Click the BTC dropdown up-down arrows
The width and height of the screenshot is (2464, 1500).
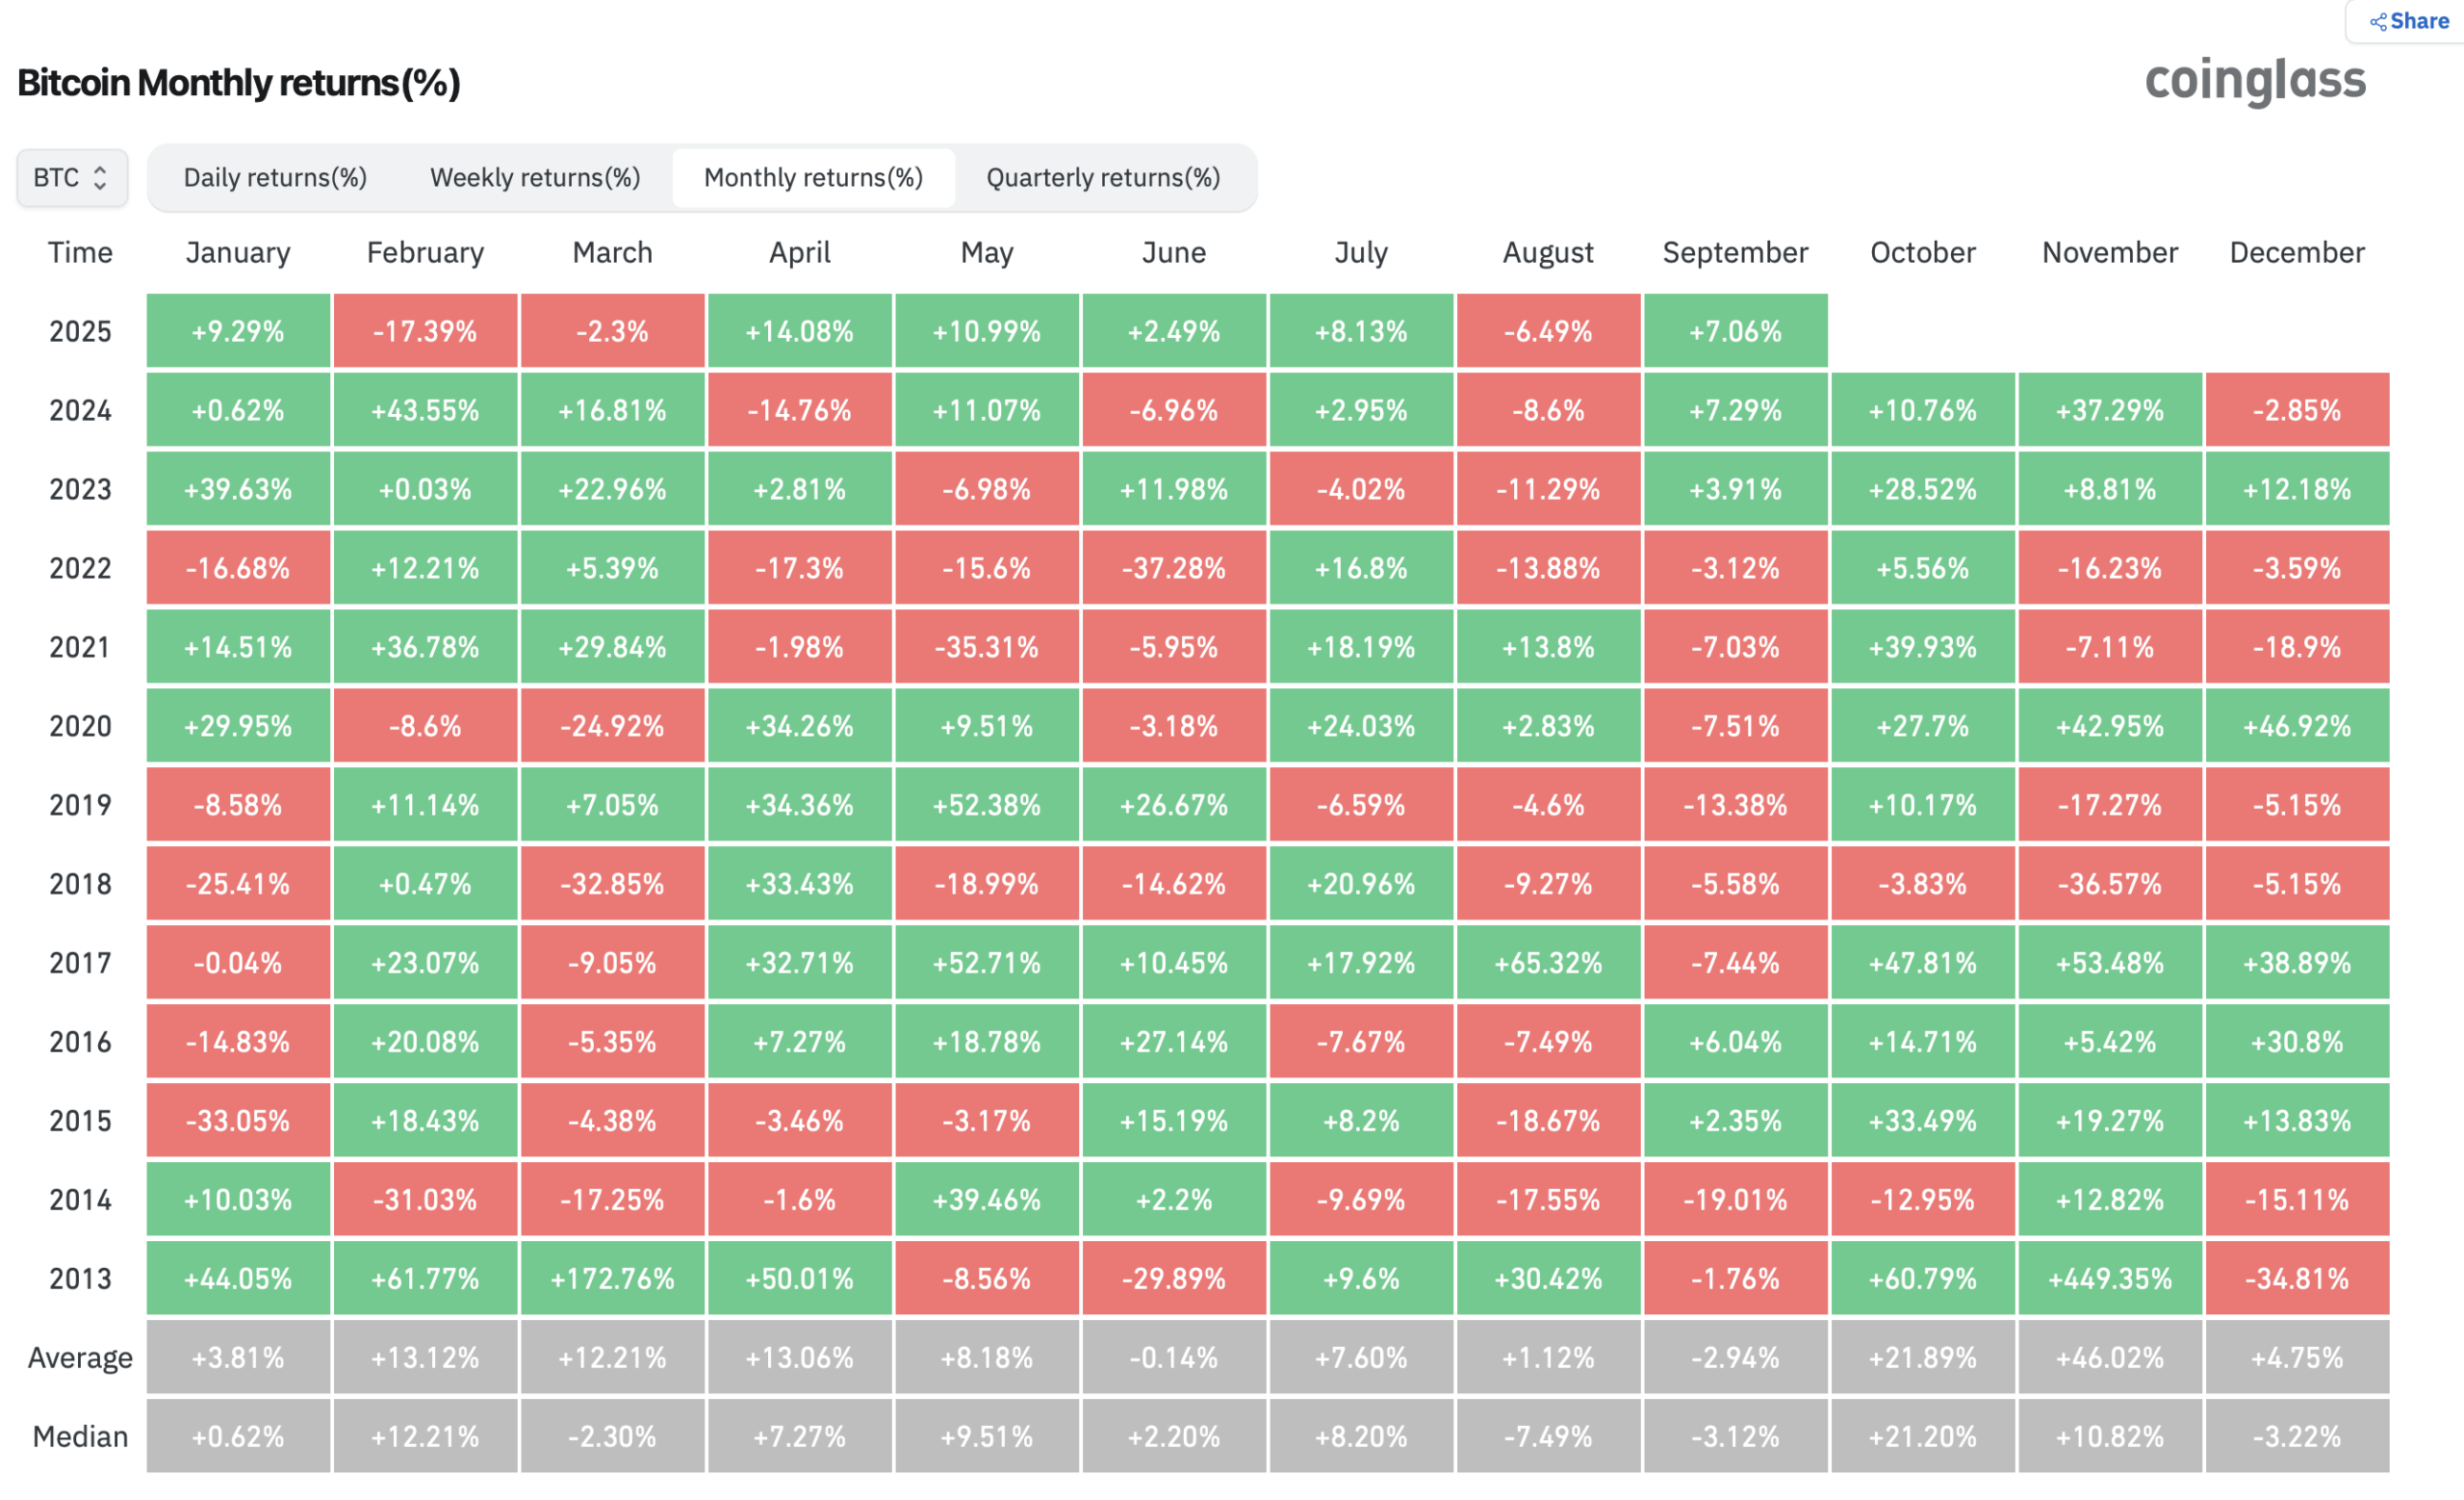point(100,178)
